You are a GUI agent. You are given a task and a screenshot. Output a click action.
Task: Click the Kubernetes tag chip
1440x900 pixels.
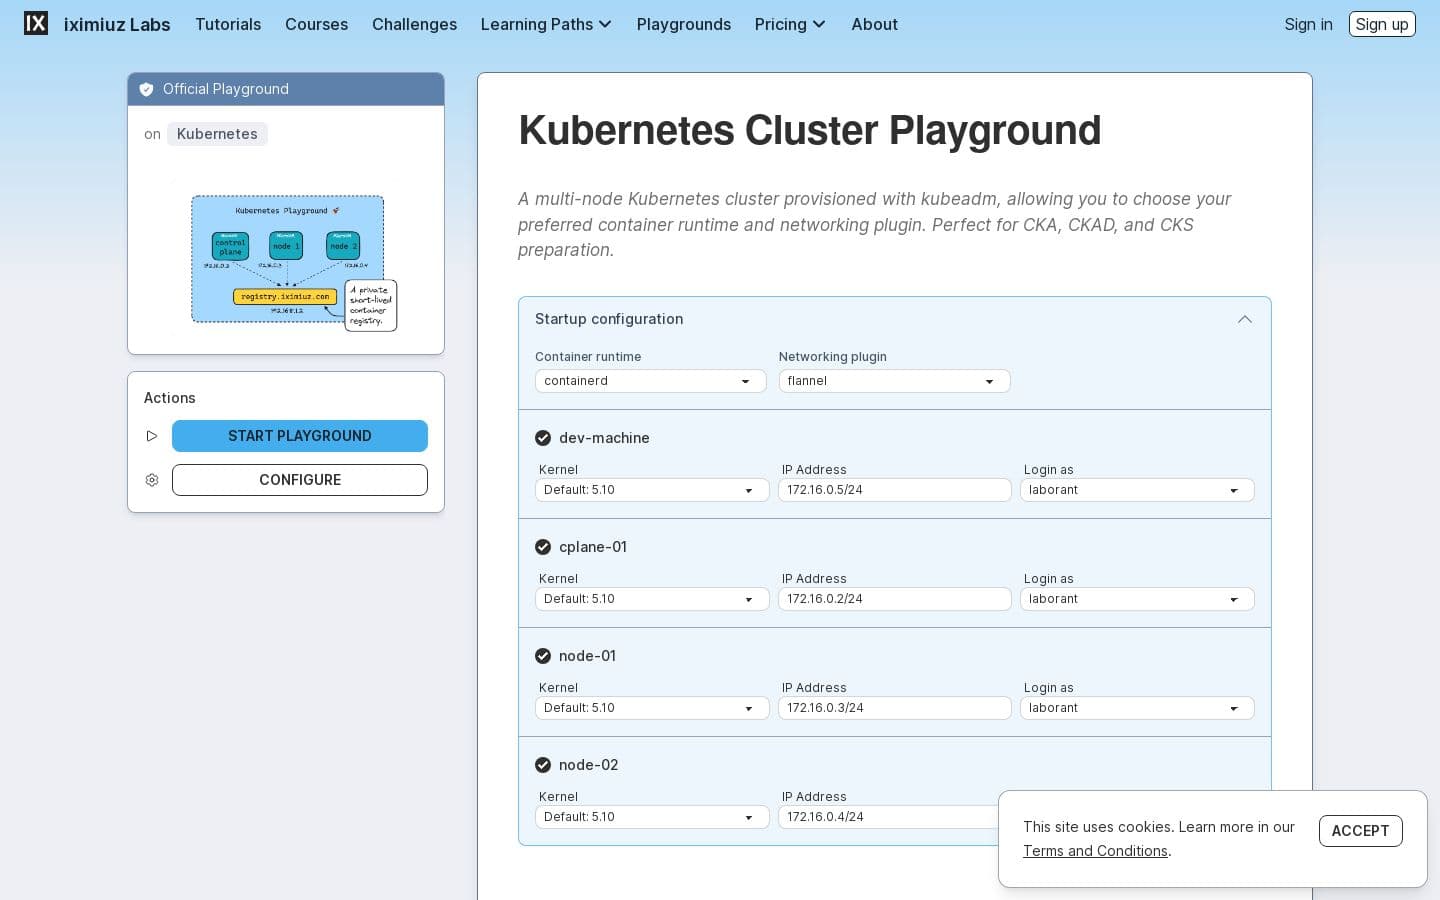[x=217, y=134]
